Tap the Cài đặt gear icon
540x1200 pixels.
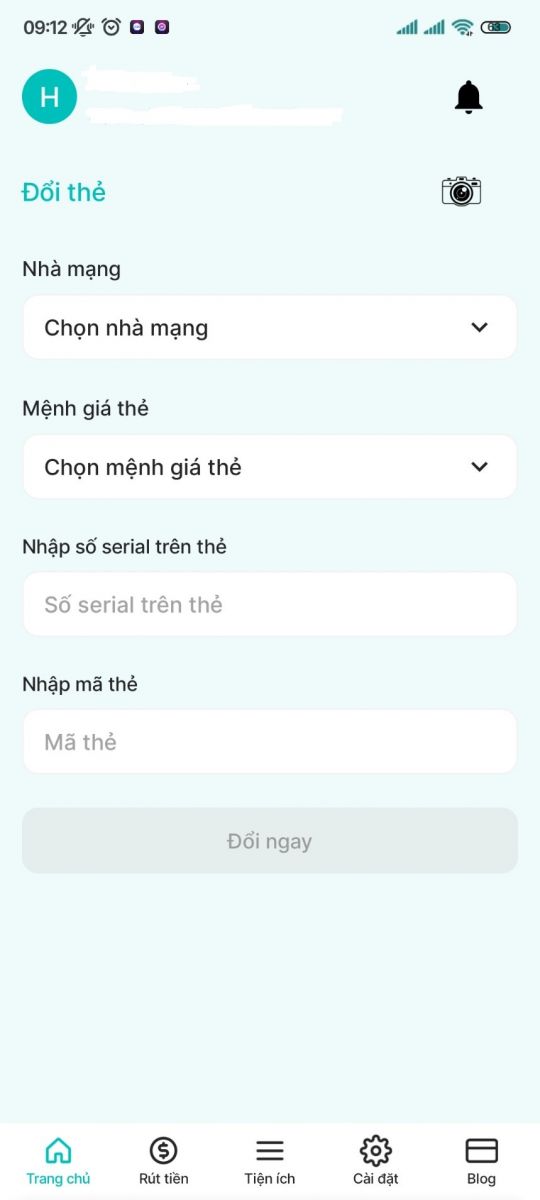tap(376, 1150)
